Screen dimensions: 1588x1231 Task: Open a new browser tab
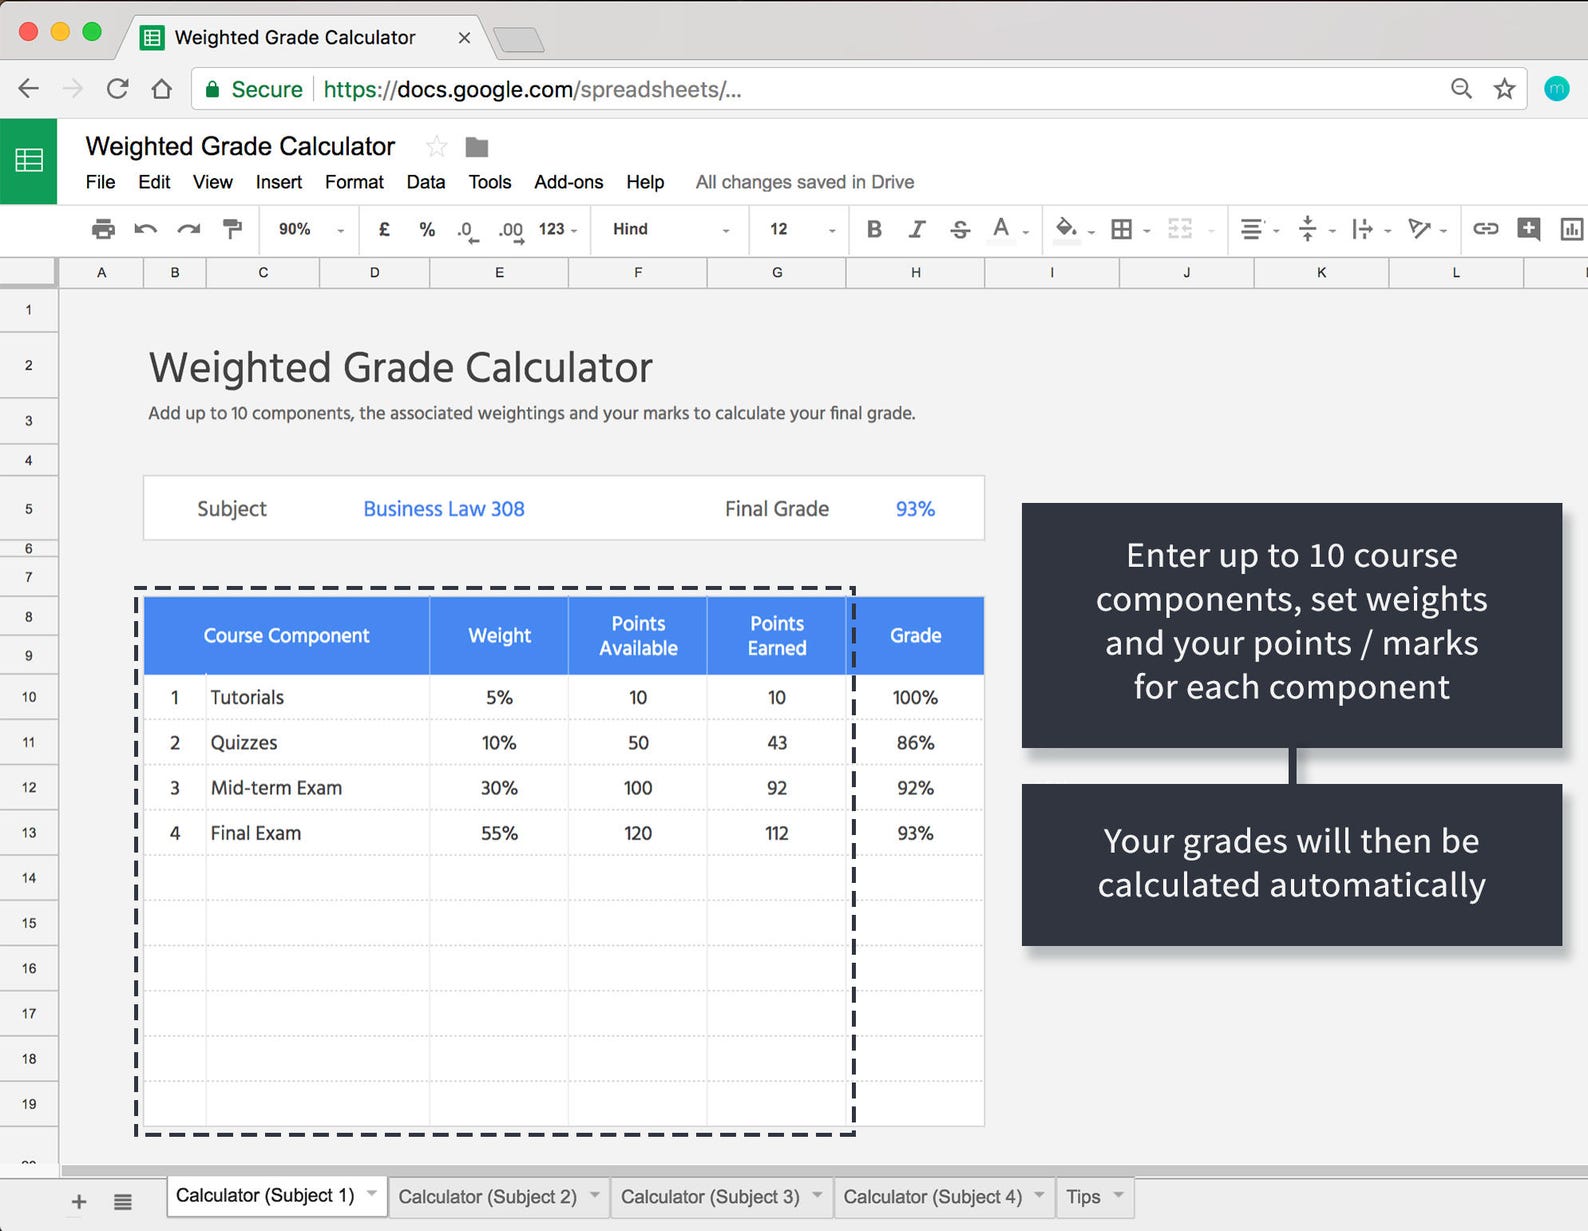pyautogui.click(x=518, y=40)
